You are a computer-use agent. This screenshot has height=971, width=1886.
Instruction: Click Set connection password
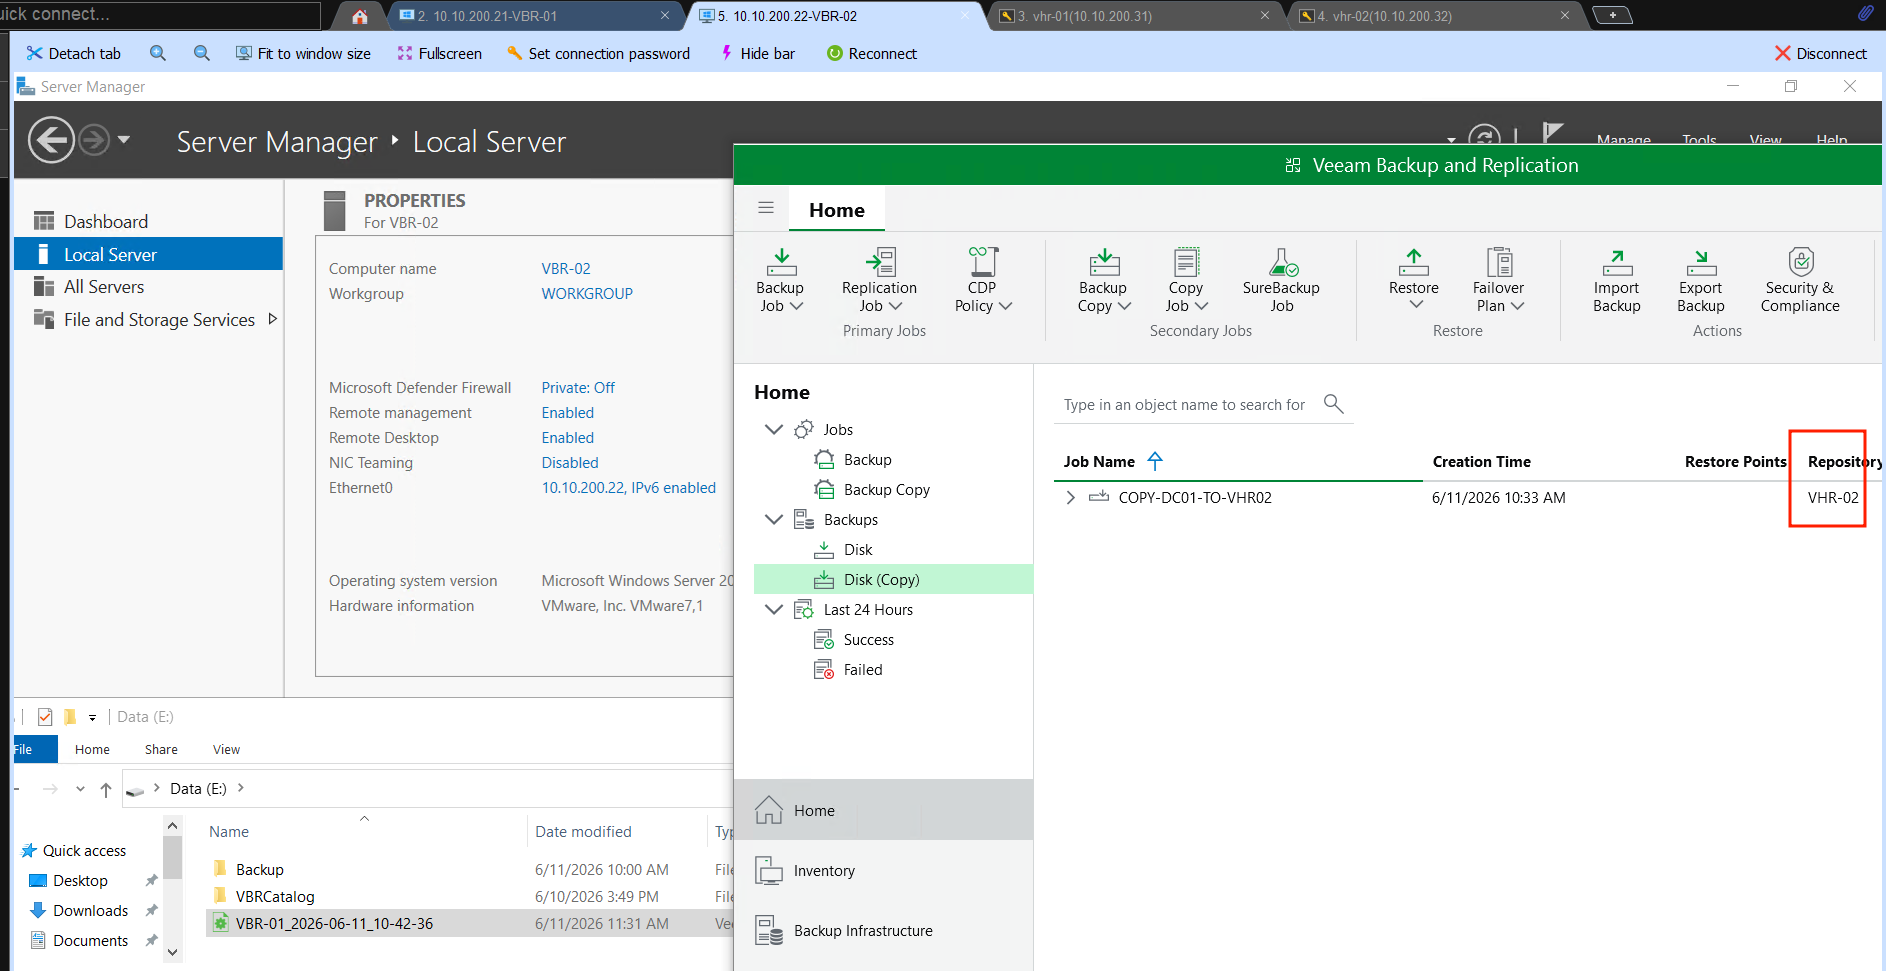coord(598,53)
